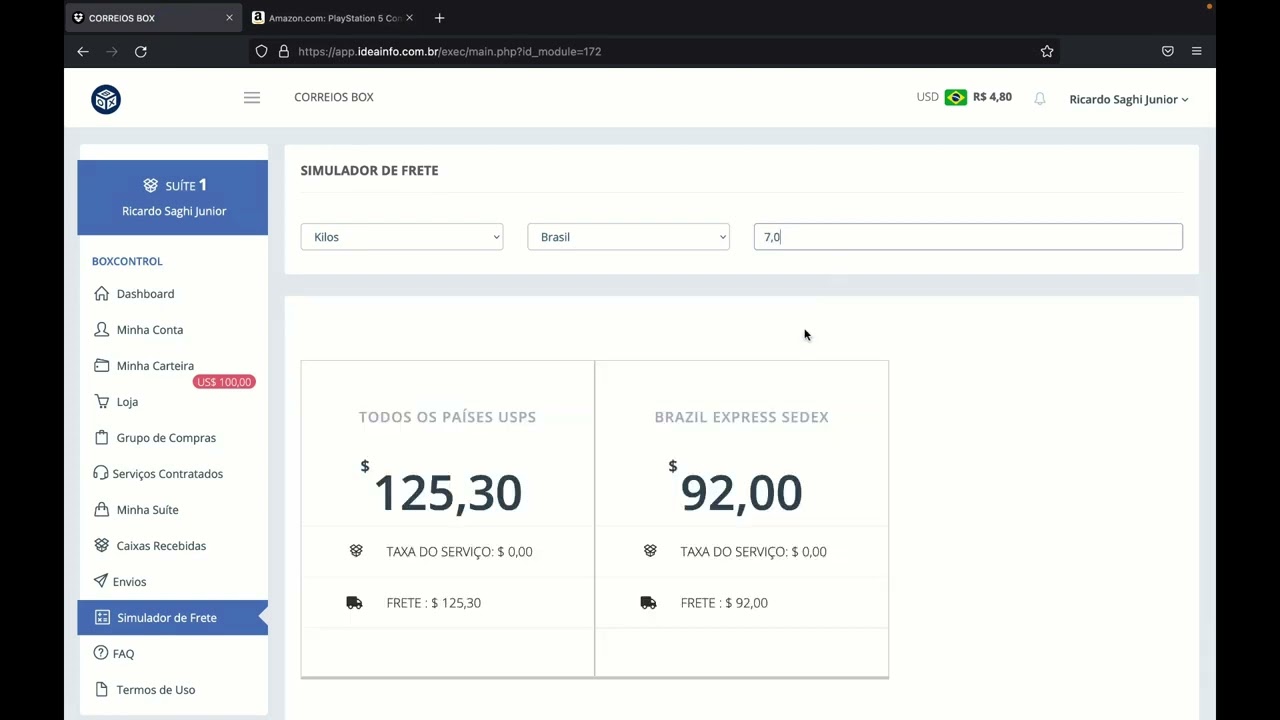Click the 125,30 price value
Screen dimensions: 1280x720
tap(447, 492)
